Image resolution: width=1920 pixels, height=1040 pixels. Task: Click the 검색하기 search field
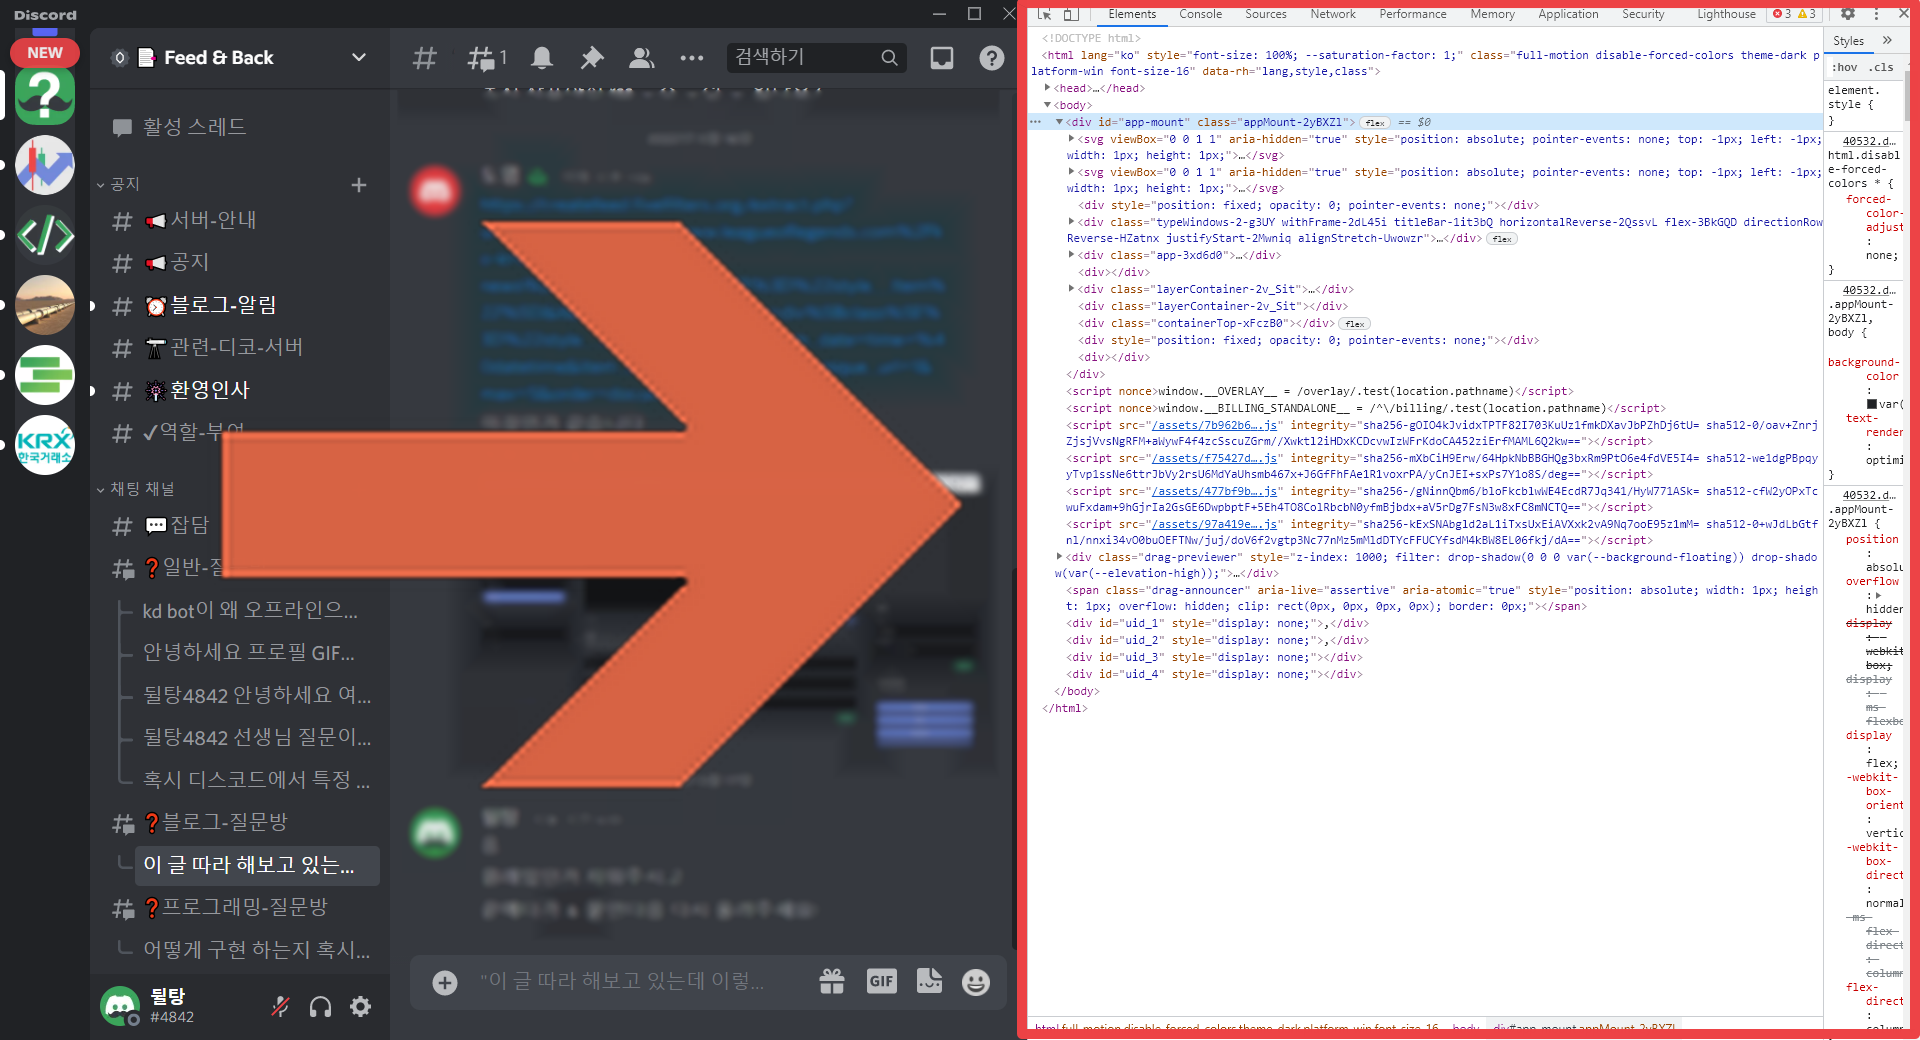[817, 57]
